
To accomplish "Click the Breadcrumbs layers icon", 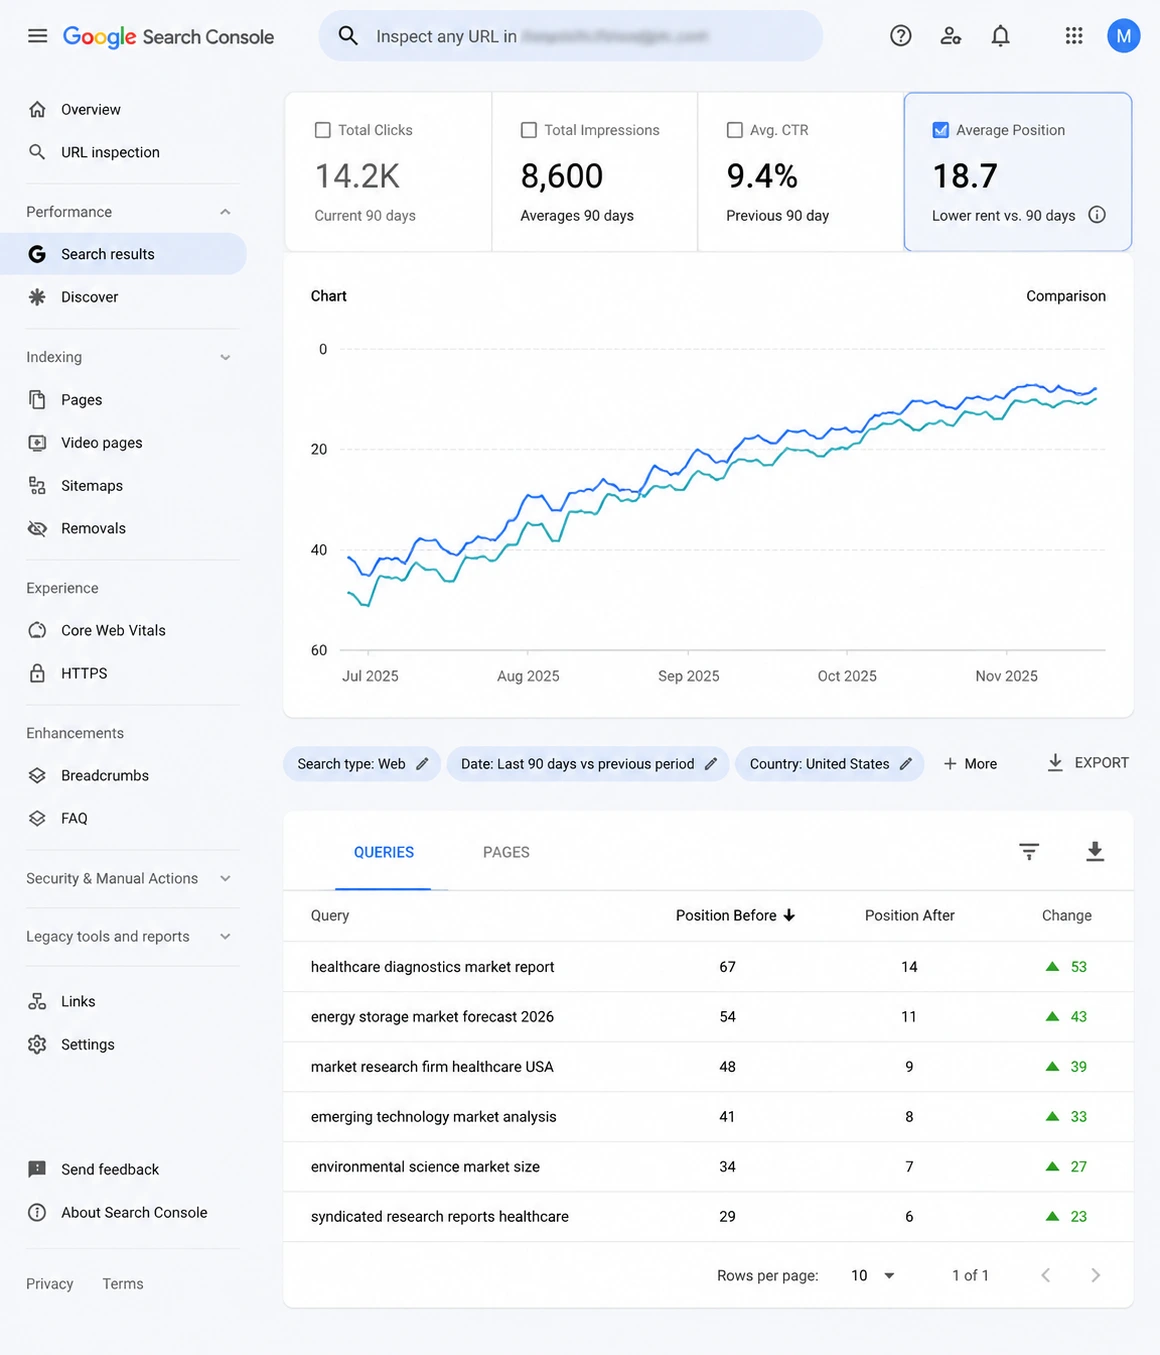I will click(37, 775).
